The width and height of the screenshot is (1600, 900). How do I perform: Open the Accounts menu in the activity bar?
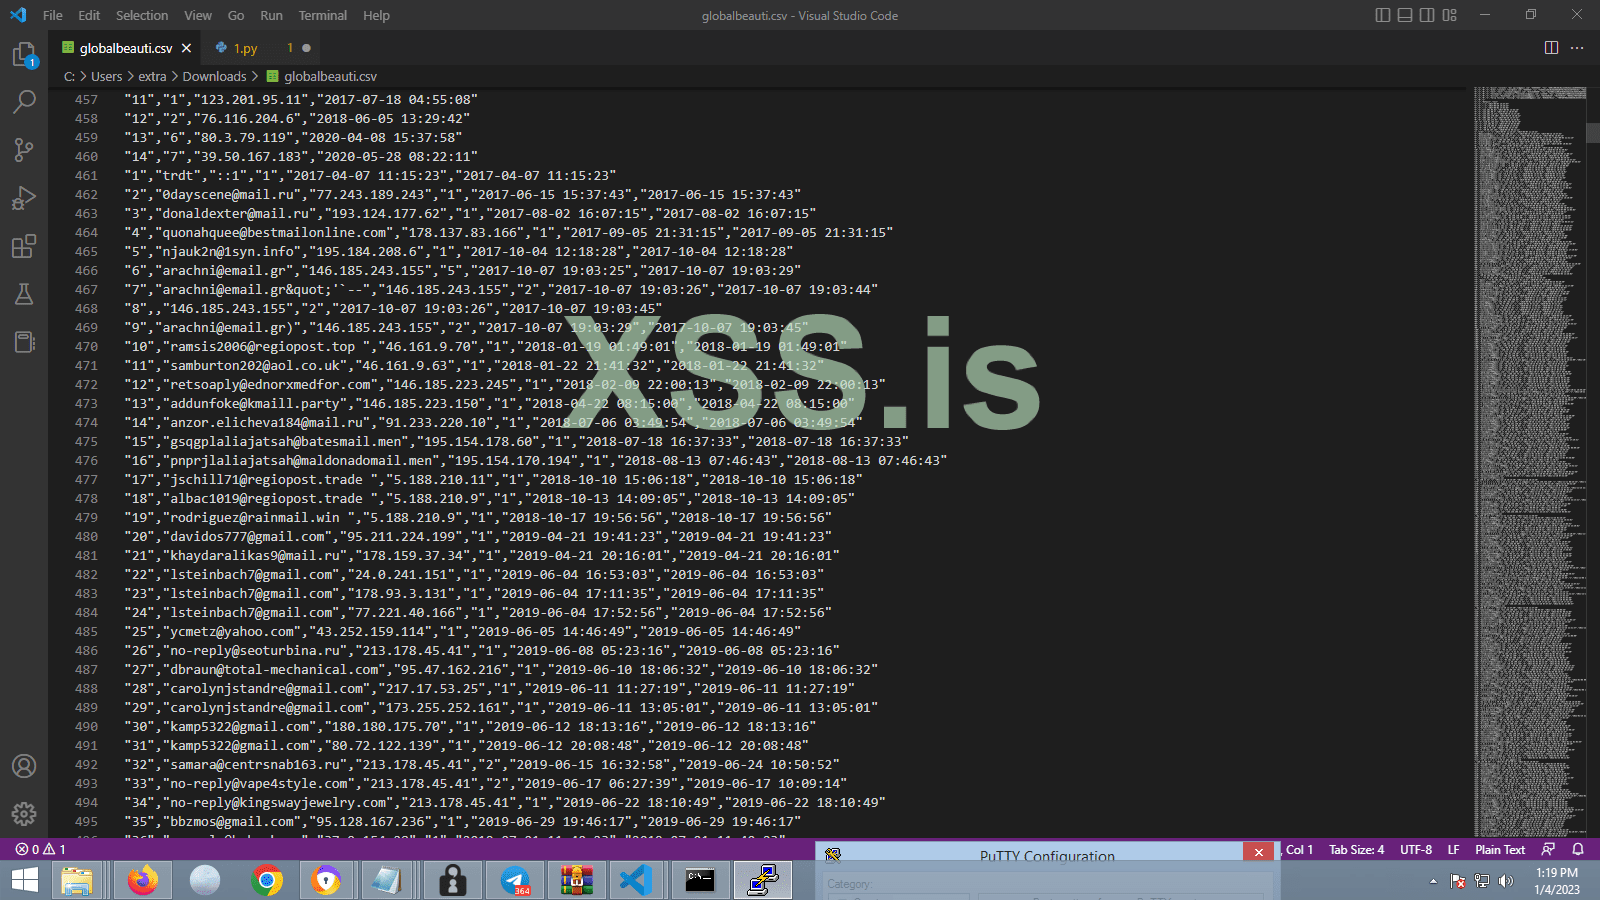point(24,766)
